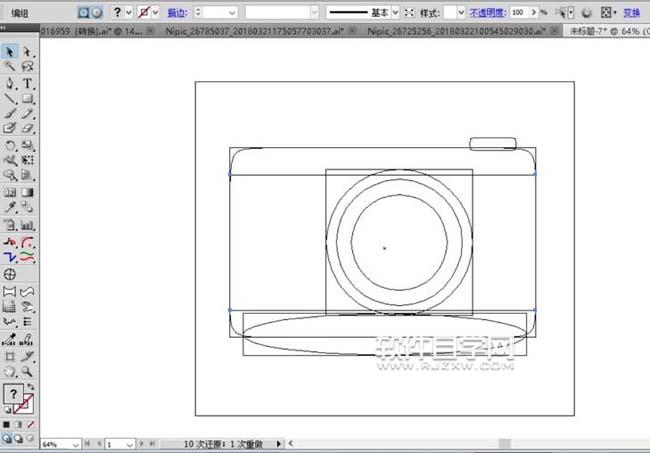650x453 pixels.
Task: Select the Shape Builder tool
Action: coord(10,175)
